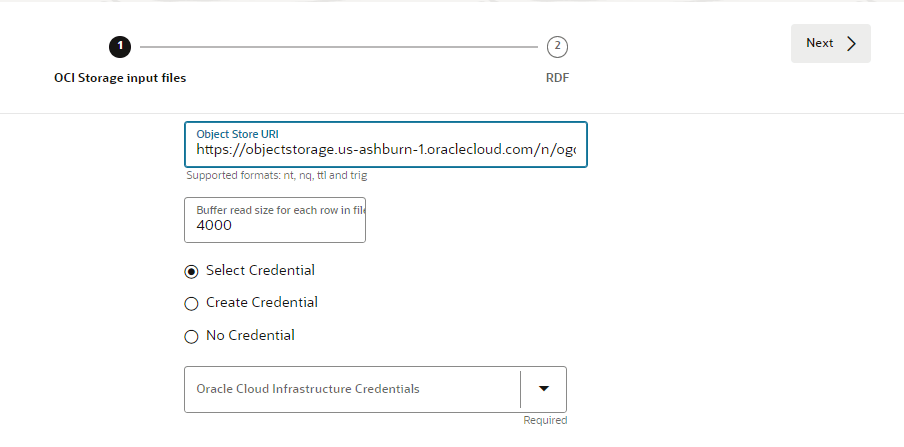904x447 pixels.
Task: Click the Create Credential label text
Action: point(262,303)
